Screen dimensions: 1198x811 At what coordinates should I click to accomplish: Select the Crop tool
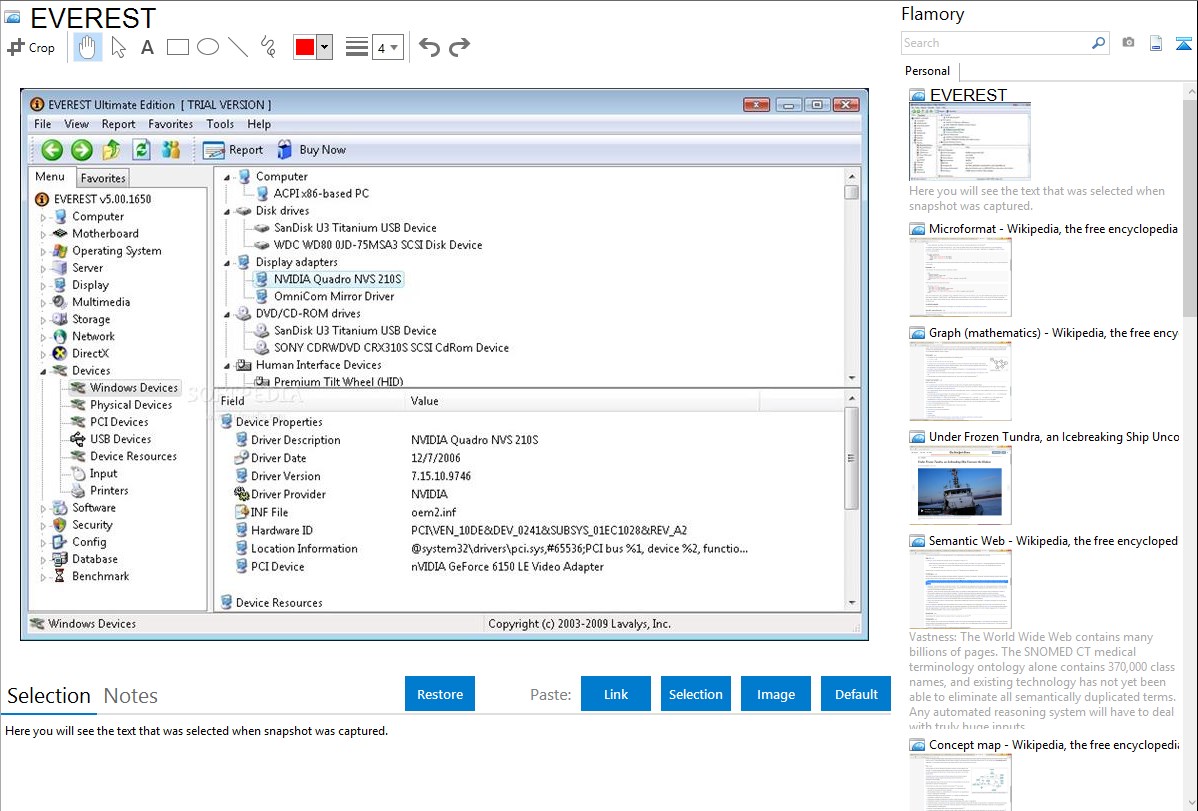tap(31, 47)
